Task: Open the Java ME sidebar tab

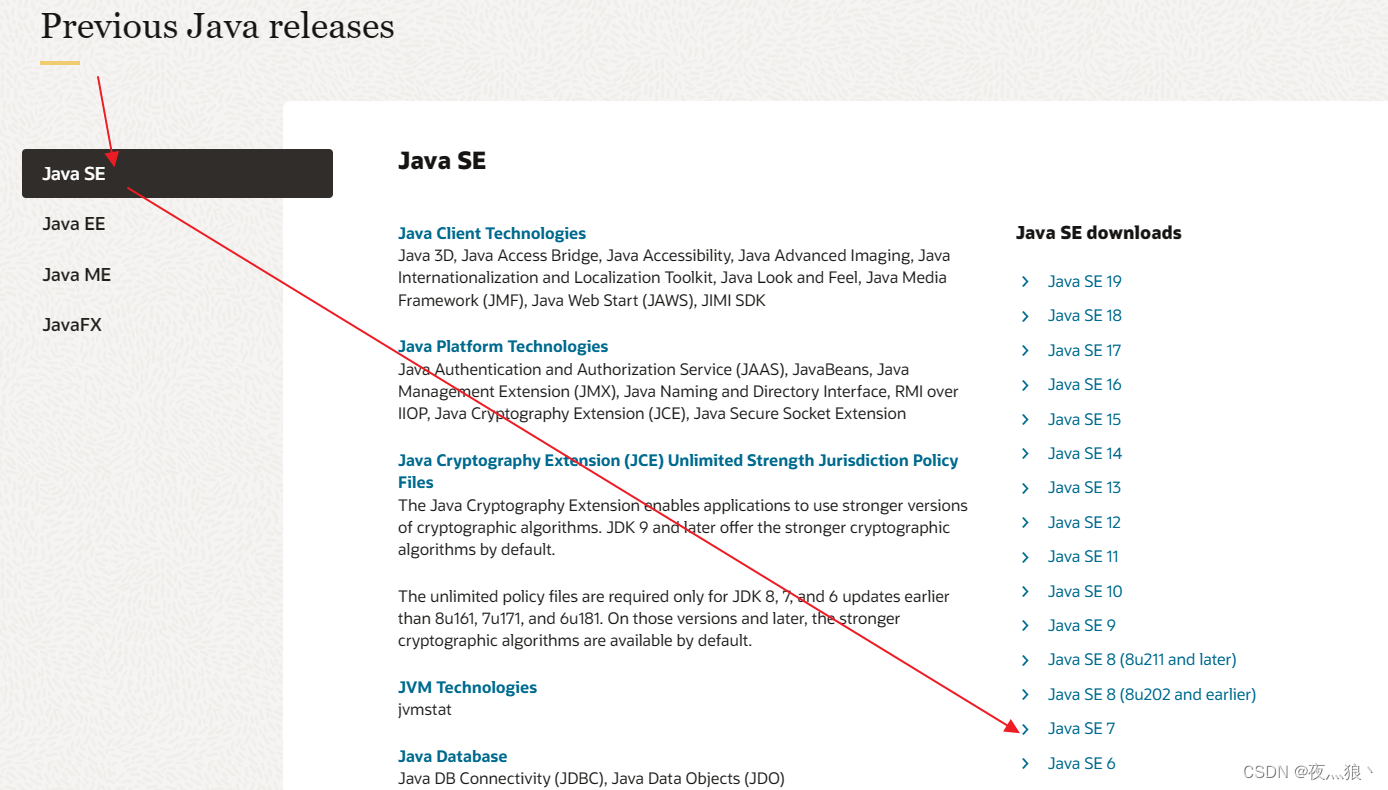Action: [76, 274]
